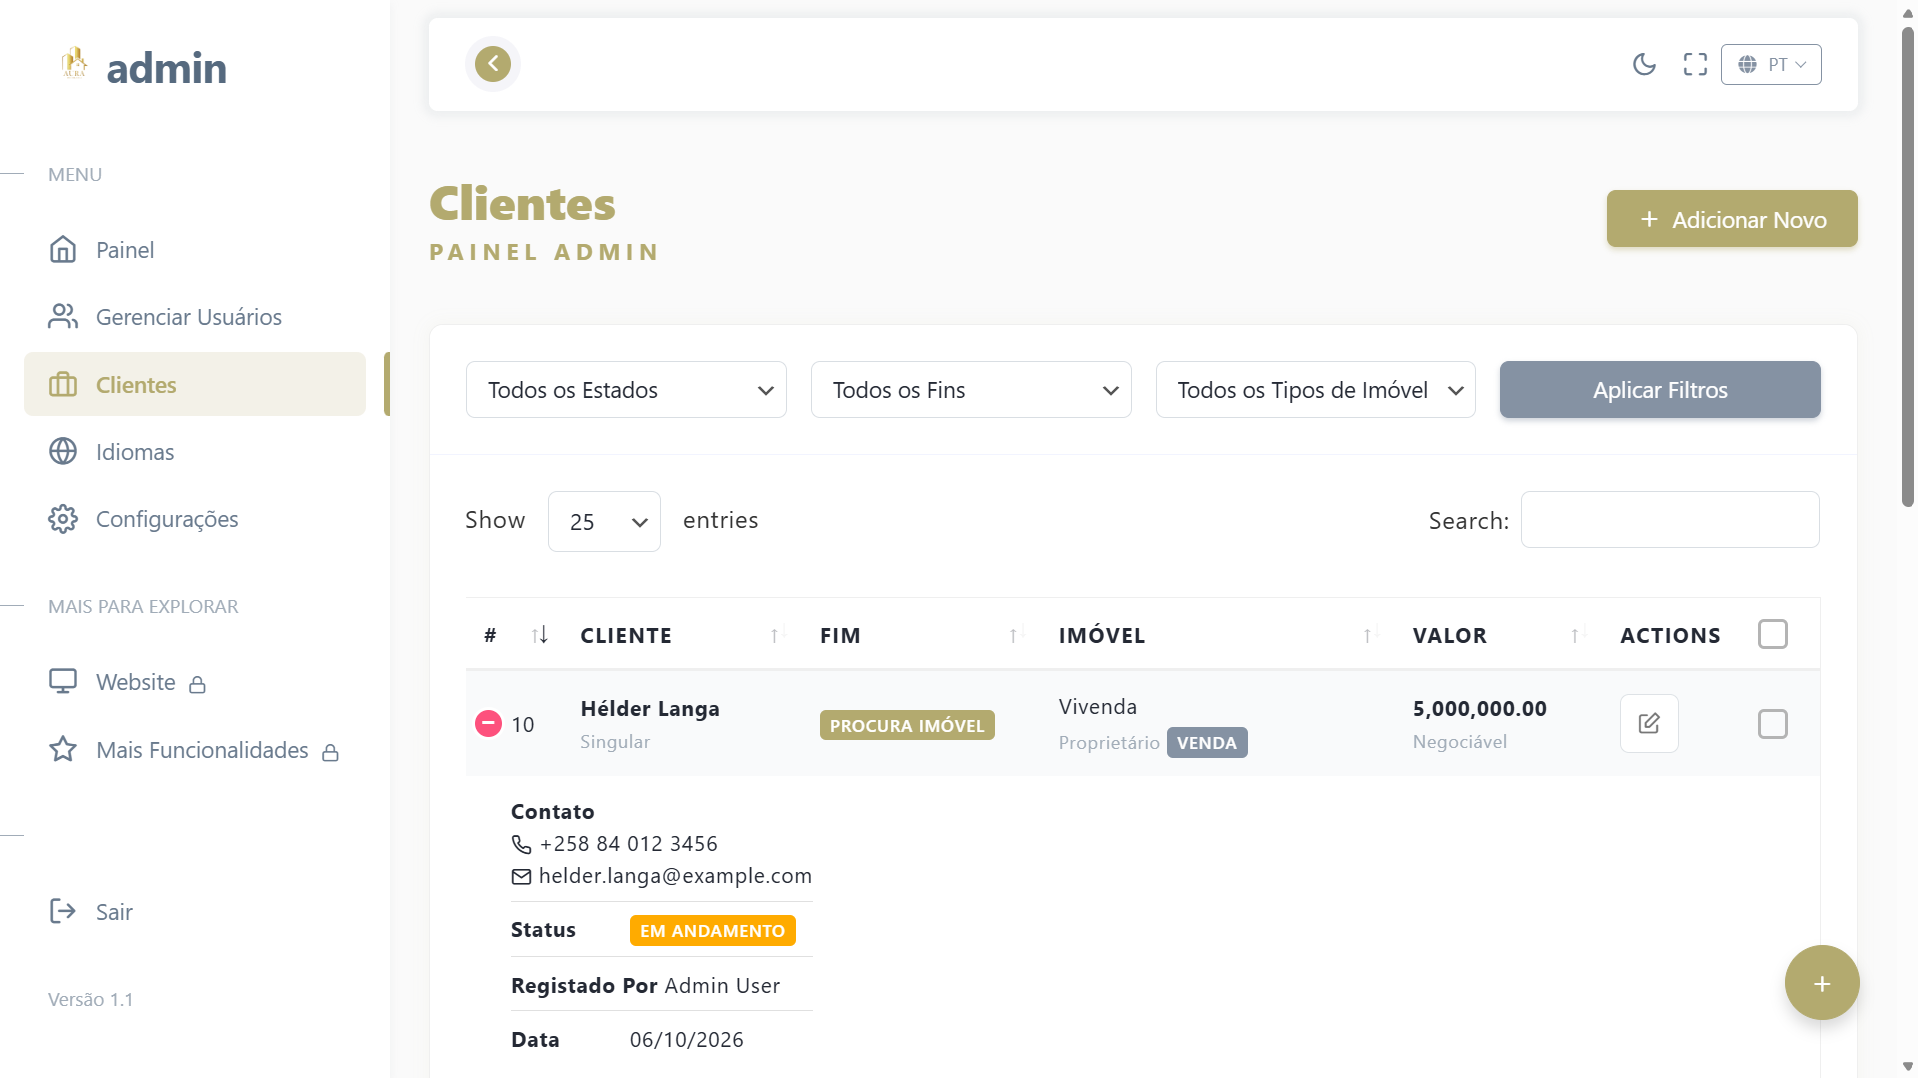
Task: Expand the Todos os Estados dropdown
Action: (626, 390)
